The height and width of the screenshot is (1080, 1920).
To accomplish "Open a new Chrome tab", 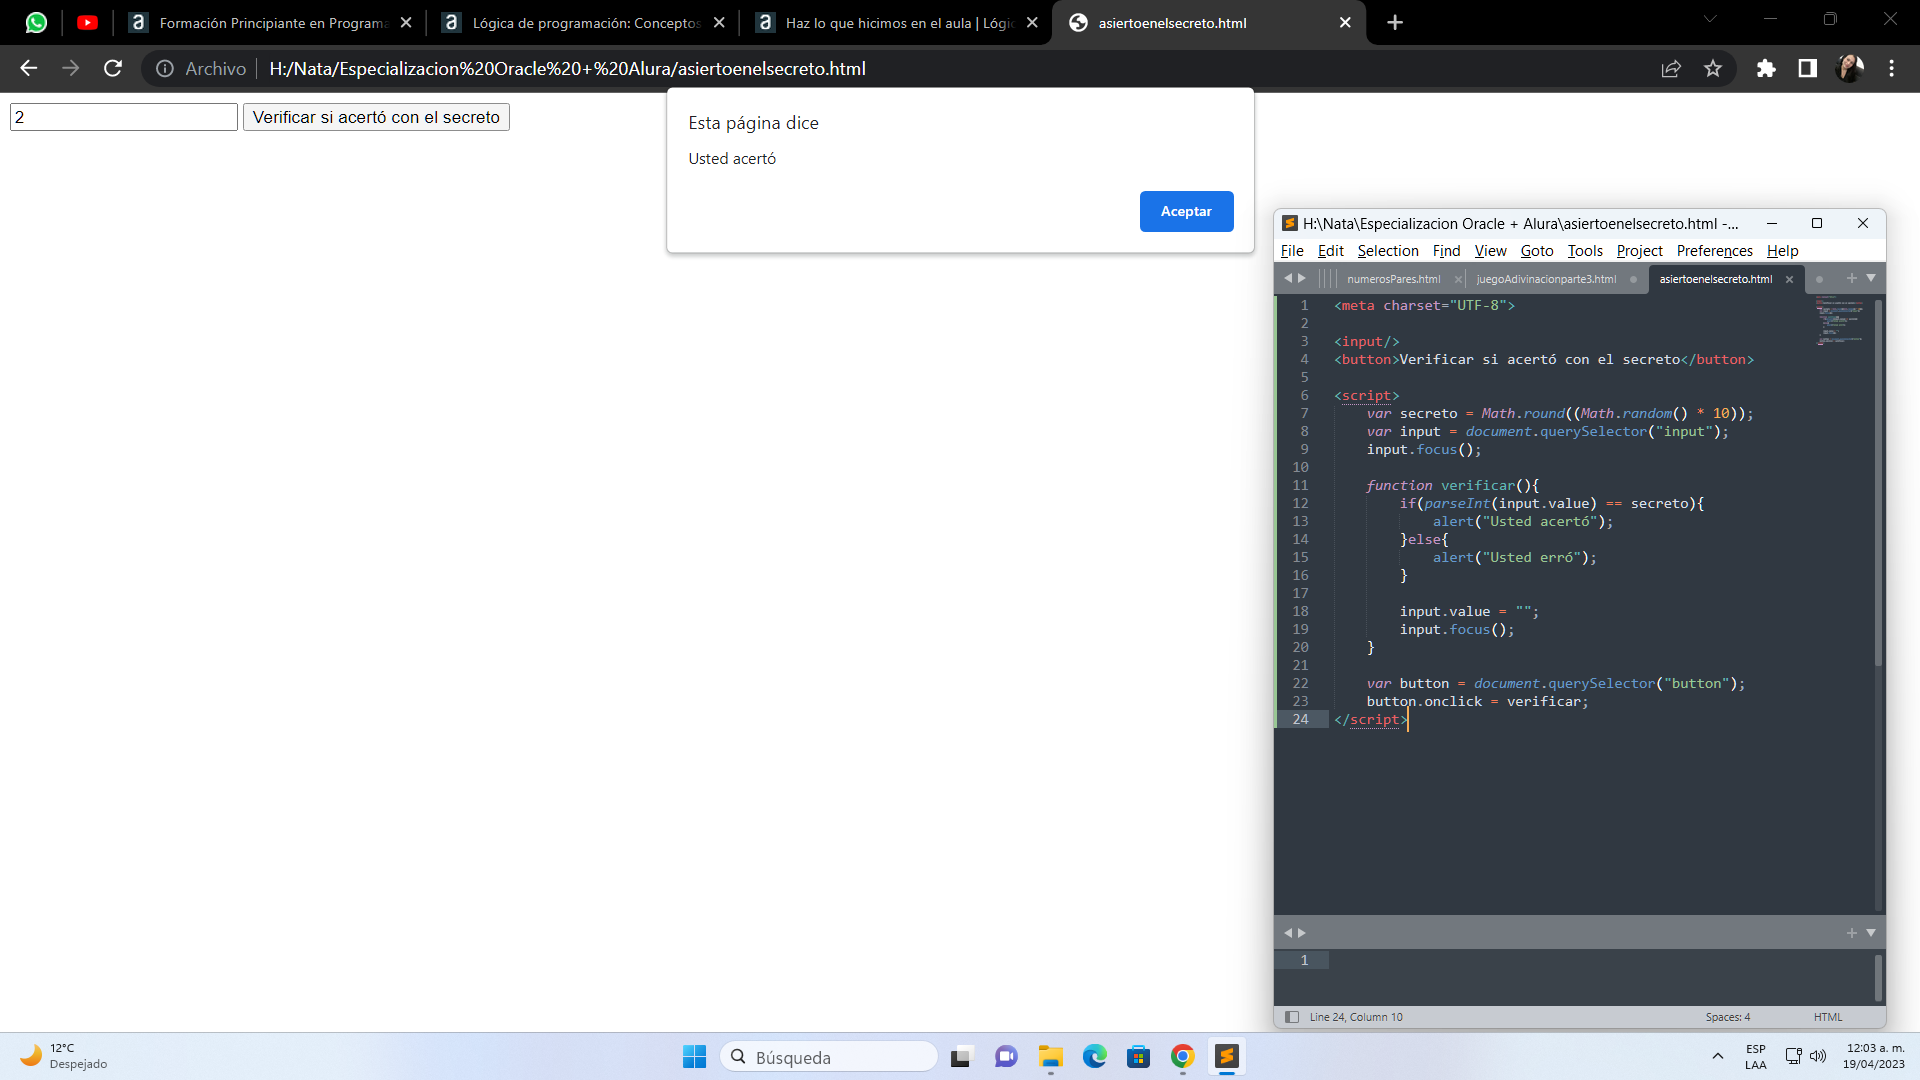I will [x=1395, y=22].
